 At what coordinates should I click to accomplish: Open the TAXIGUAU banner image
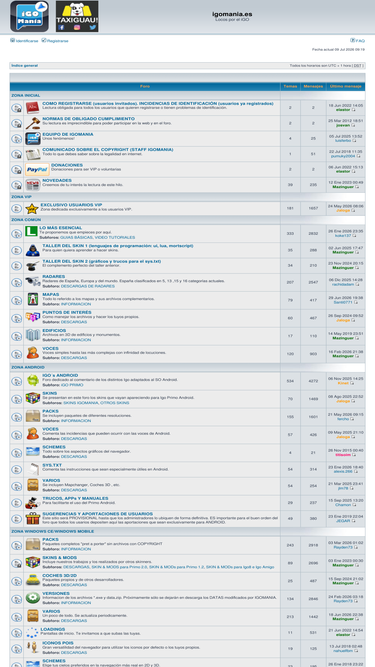point(77,16)
